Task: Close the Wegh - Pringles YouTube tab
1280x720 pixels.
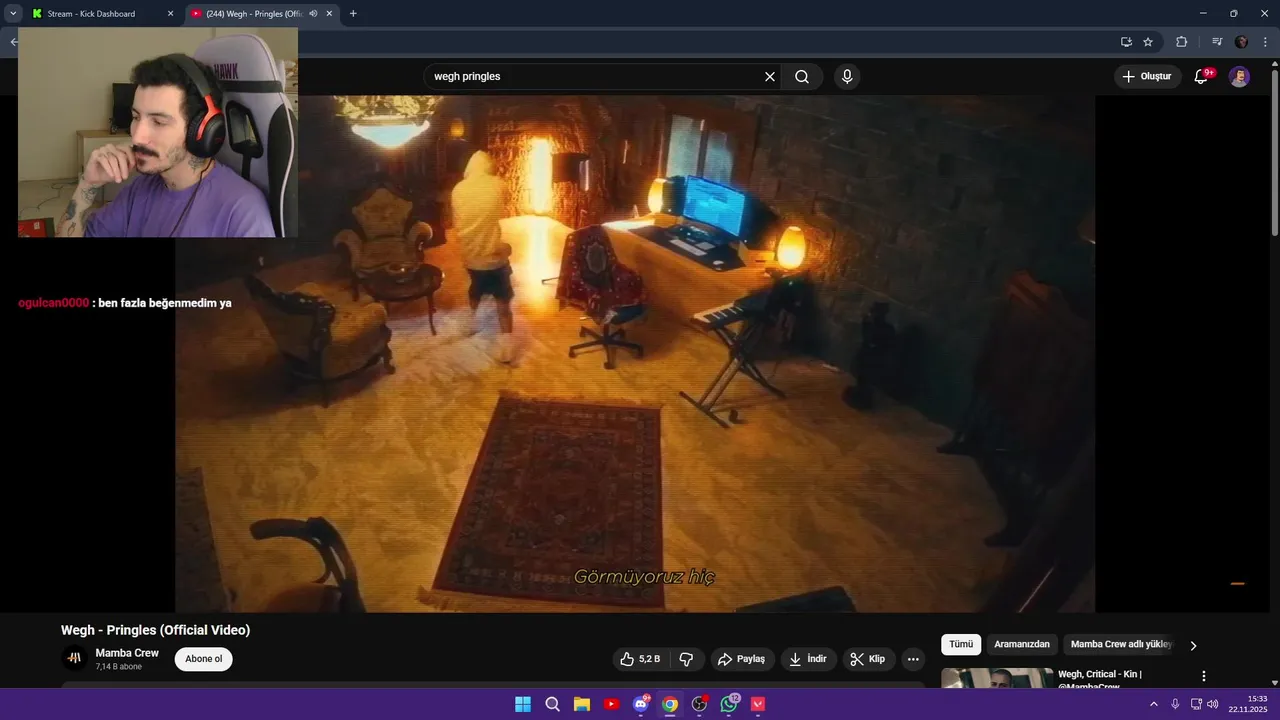Action: point(329,14)
